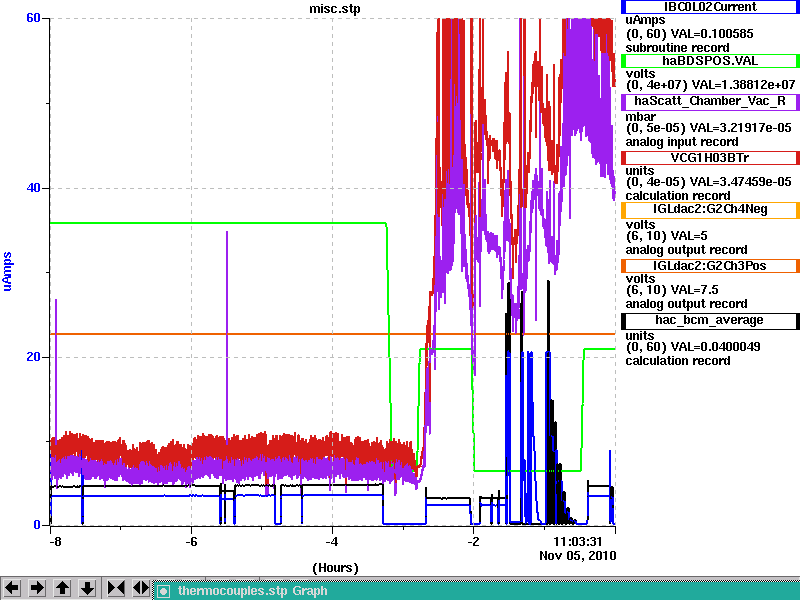Viewport: 800px width, 600px height.
Task: Click the zoom-out time axis diamond icon
Action: [140, 588]
